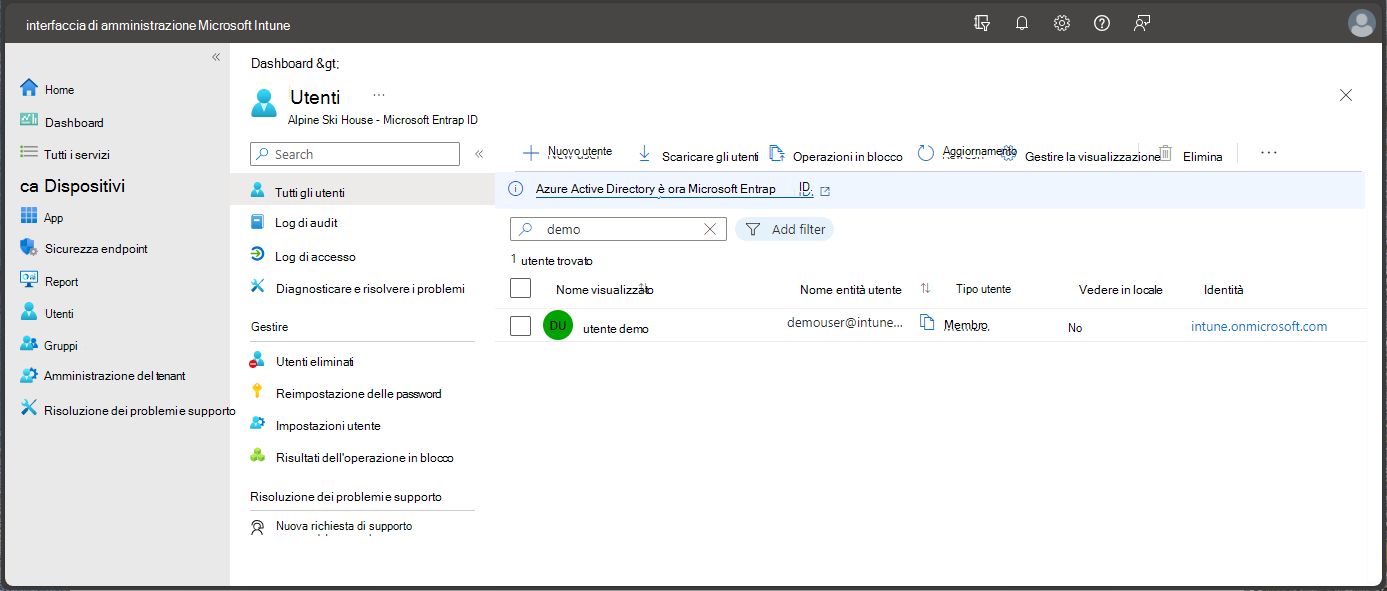Click Scaricare gli utenti download icon
The image size is (1387, 591).
pyautogui.click(x=644, y=154)
